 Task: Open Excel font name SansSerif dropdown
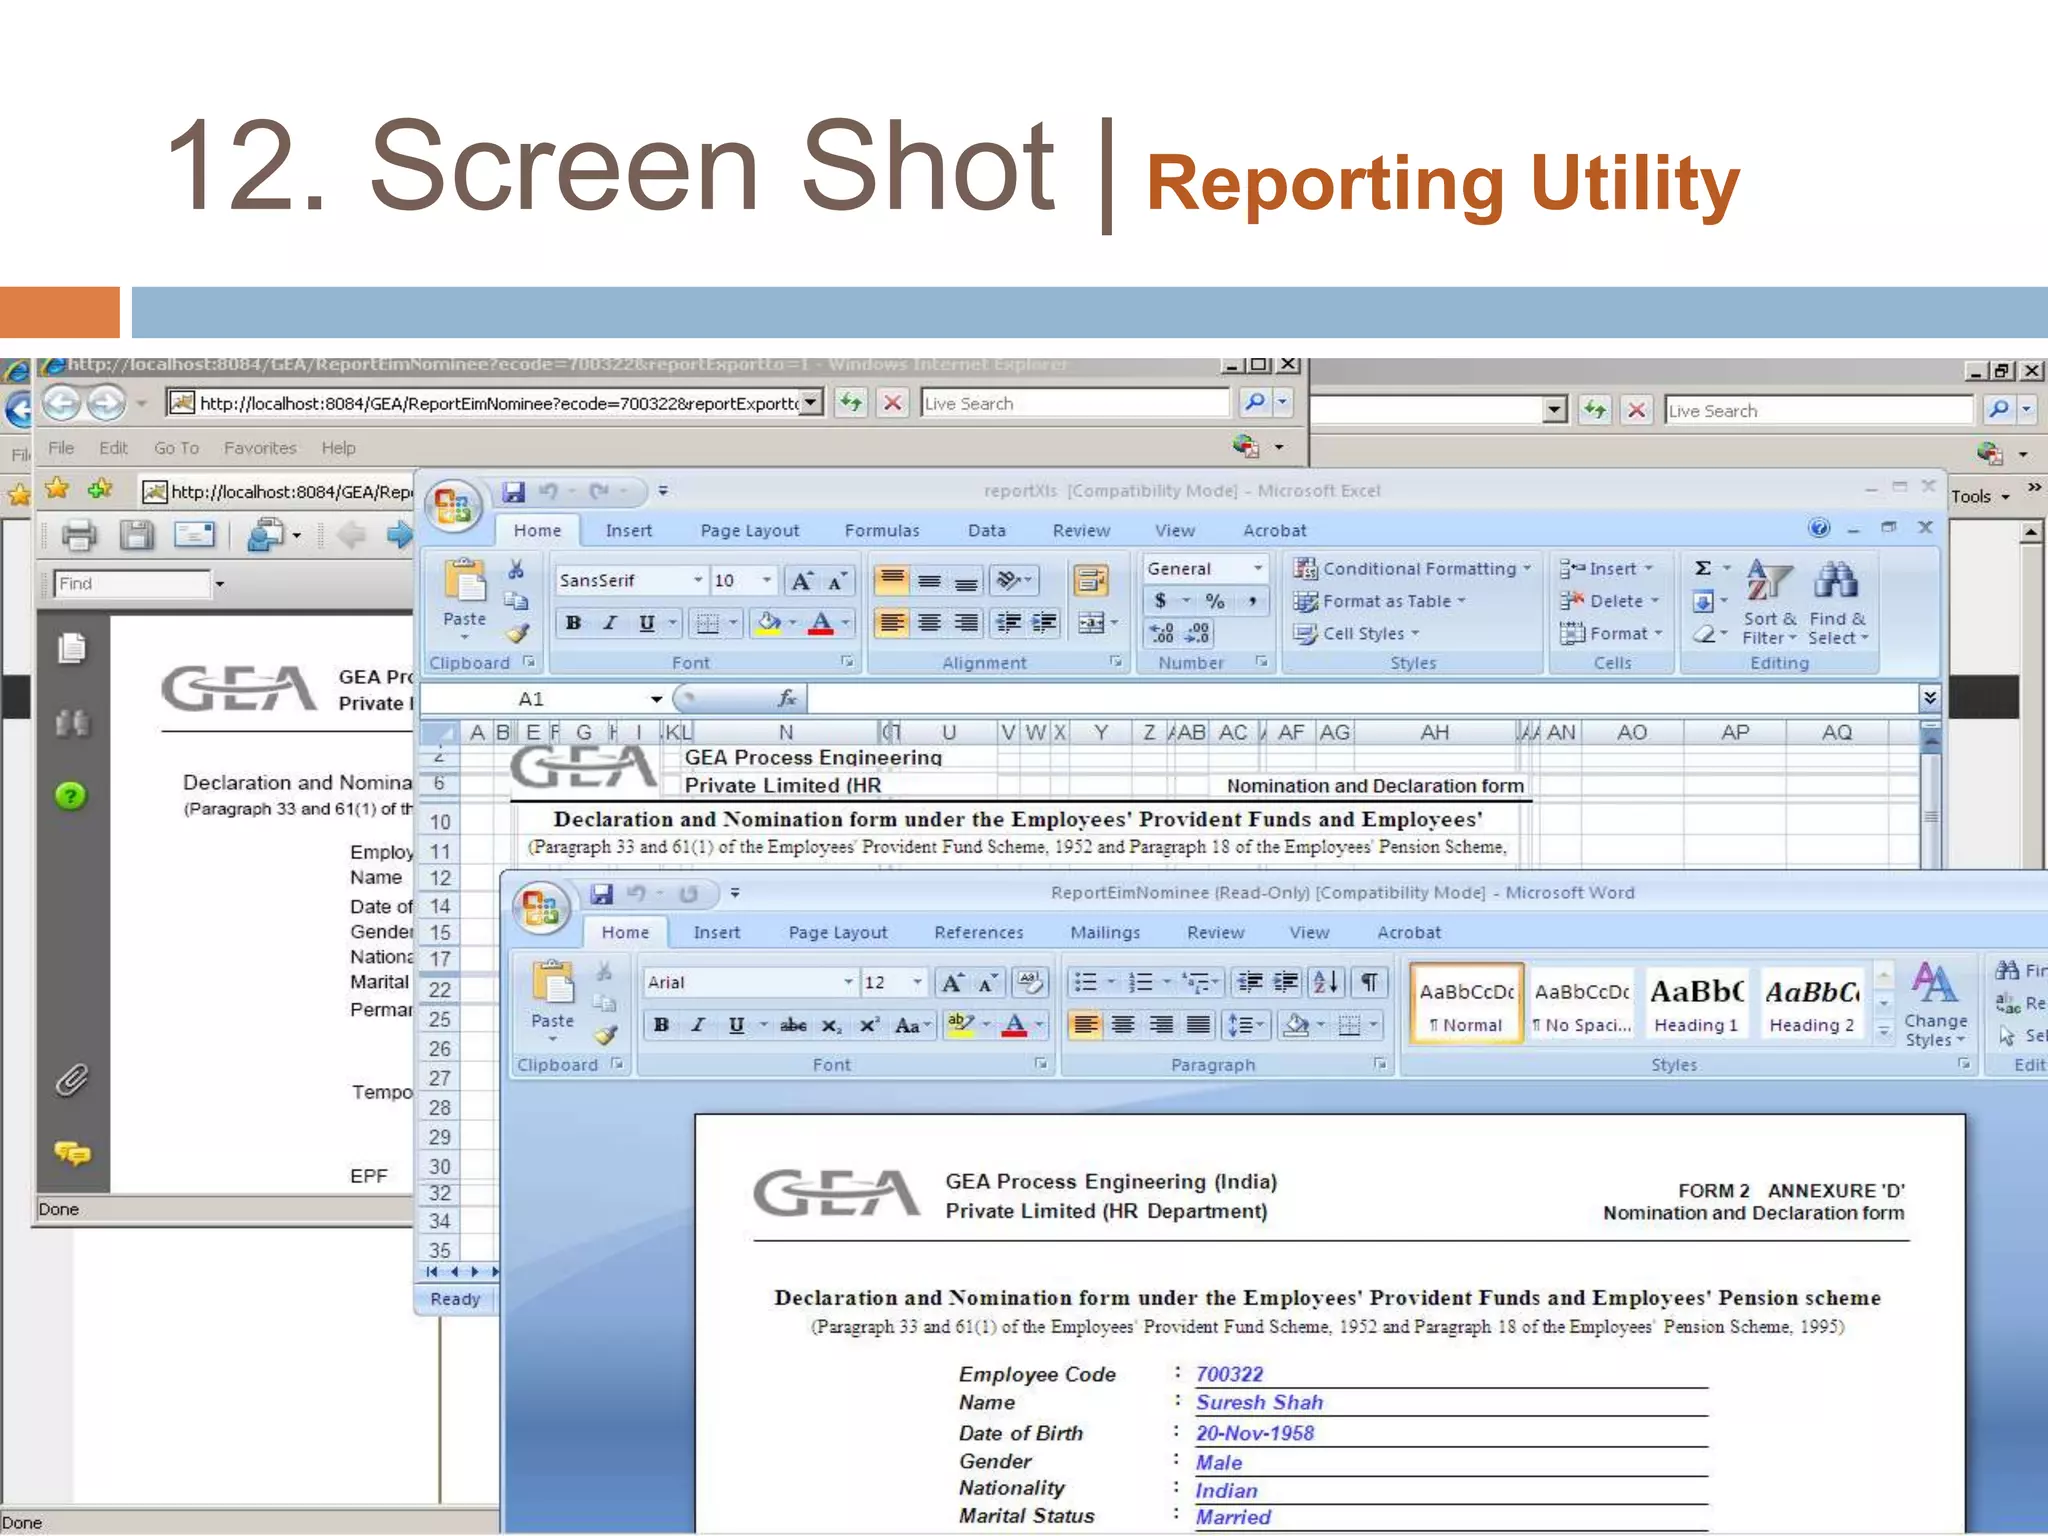[698, 580]
